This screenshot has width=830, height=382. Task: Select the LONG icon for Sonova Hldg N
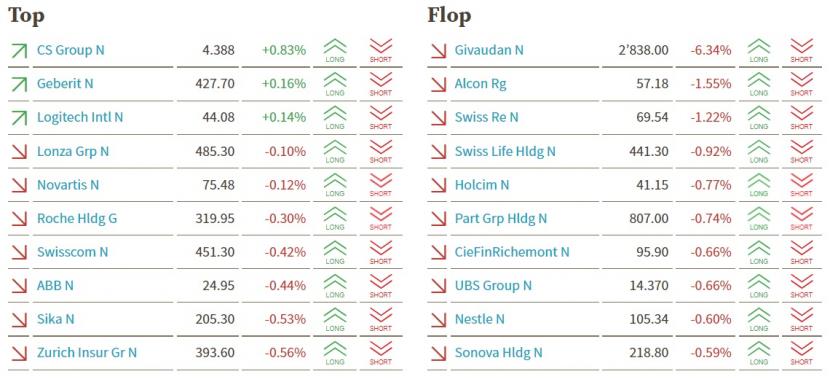point(759,353)
